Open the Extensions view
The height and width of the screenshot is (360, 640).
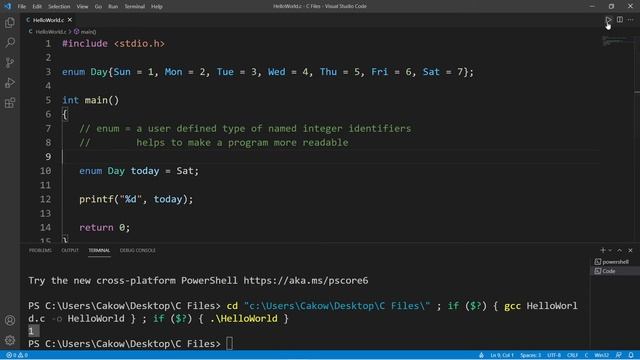pyautogui.click(x=10, y=102)
